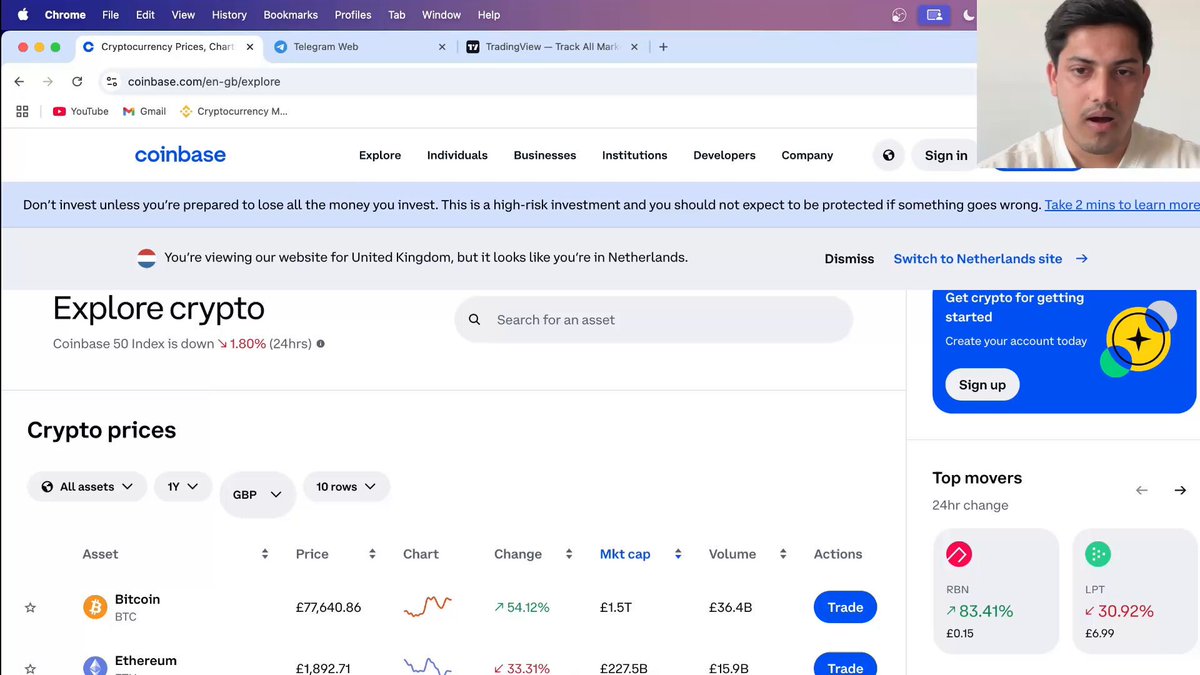Open the Institutions nav menu
The image size is (1200, 675).
[634, 155]
